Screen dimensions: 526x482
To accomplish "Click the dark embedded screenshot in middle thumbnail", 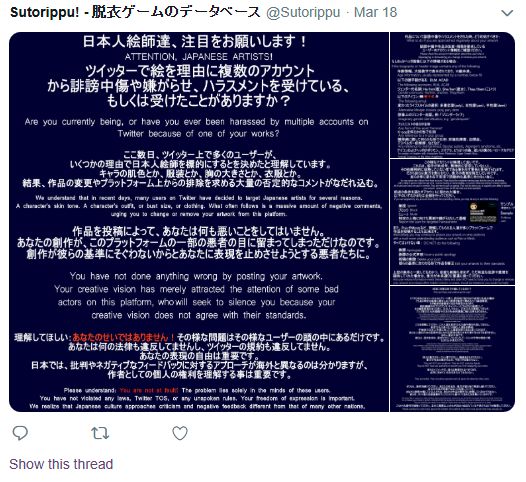I will pyautogui.click(x=483, y=212).
